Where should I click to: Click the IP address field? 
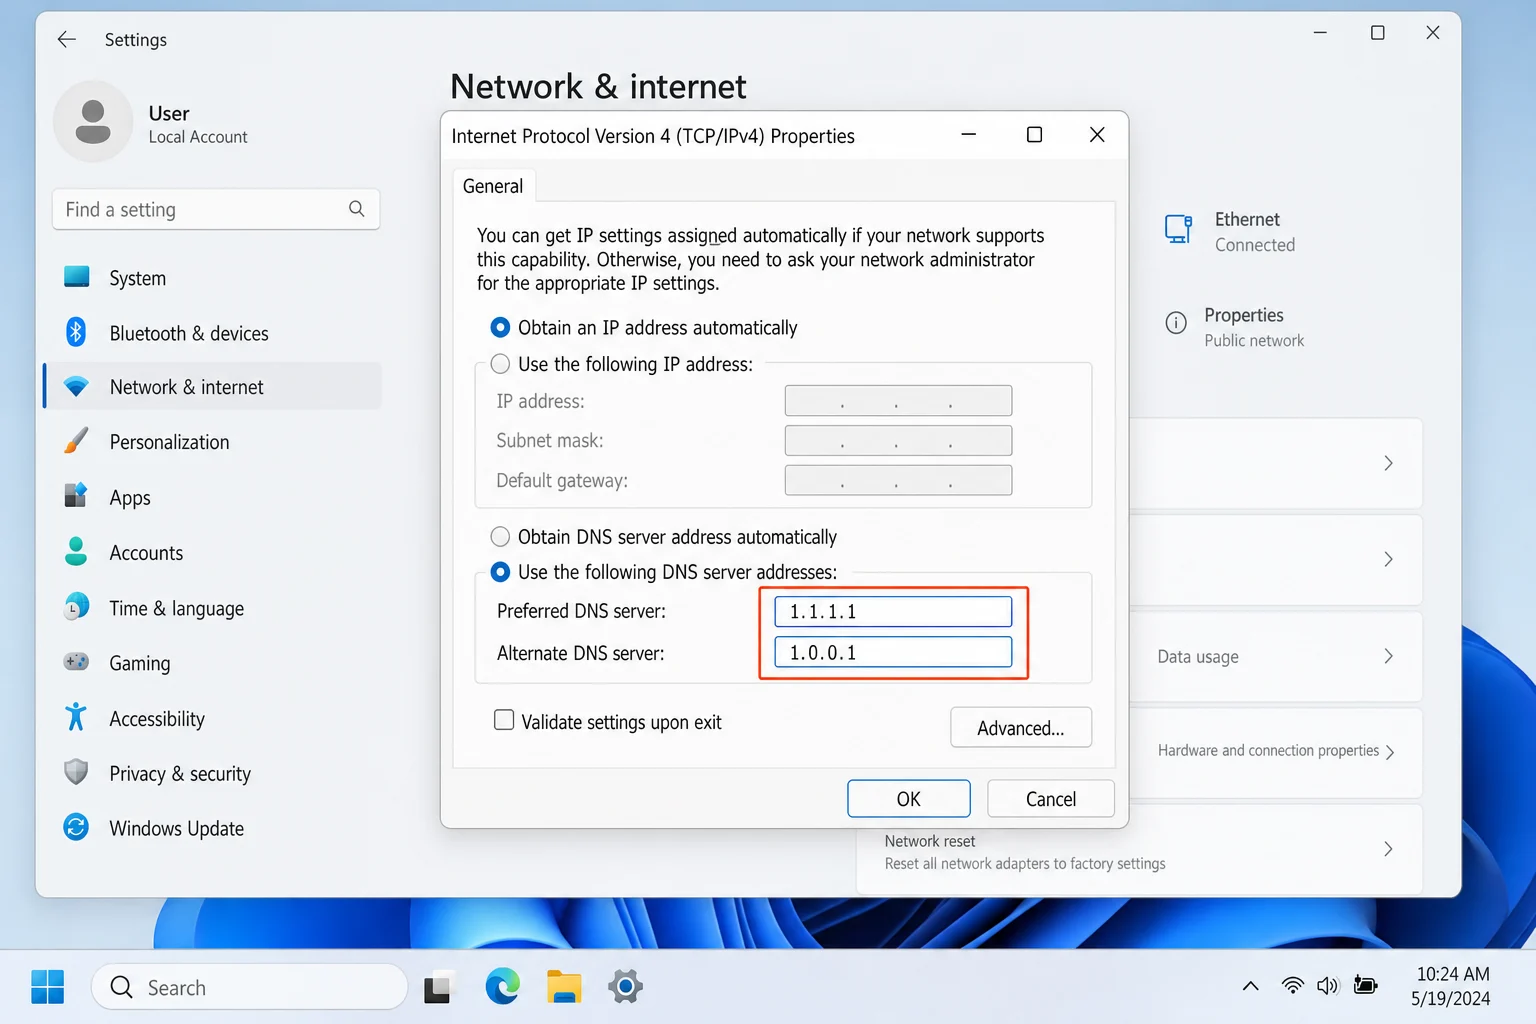point(898,401)
